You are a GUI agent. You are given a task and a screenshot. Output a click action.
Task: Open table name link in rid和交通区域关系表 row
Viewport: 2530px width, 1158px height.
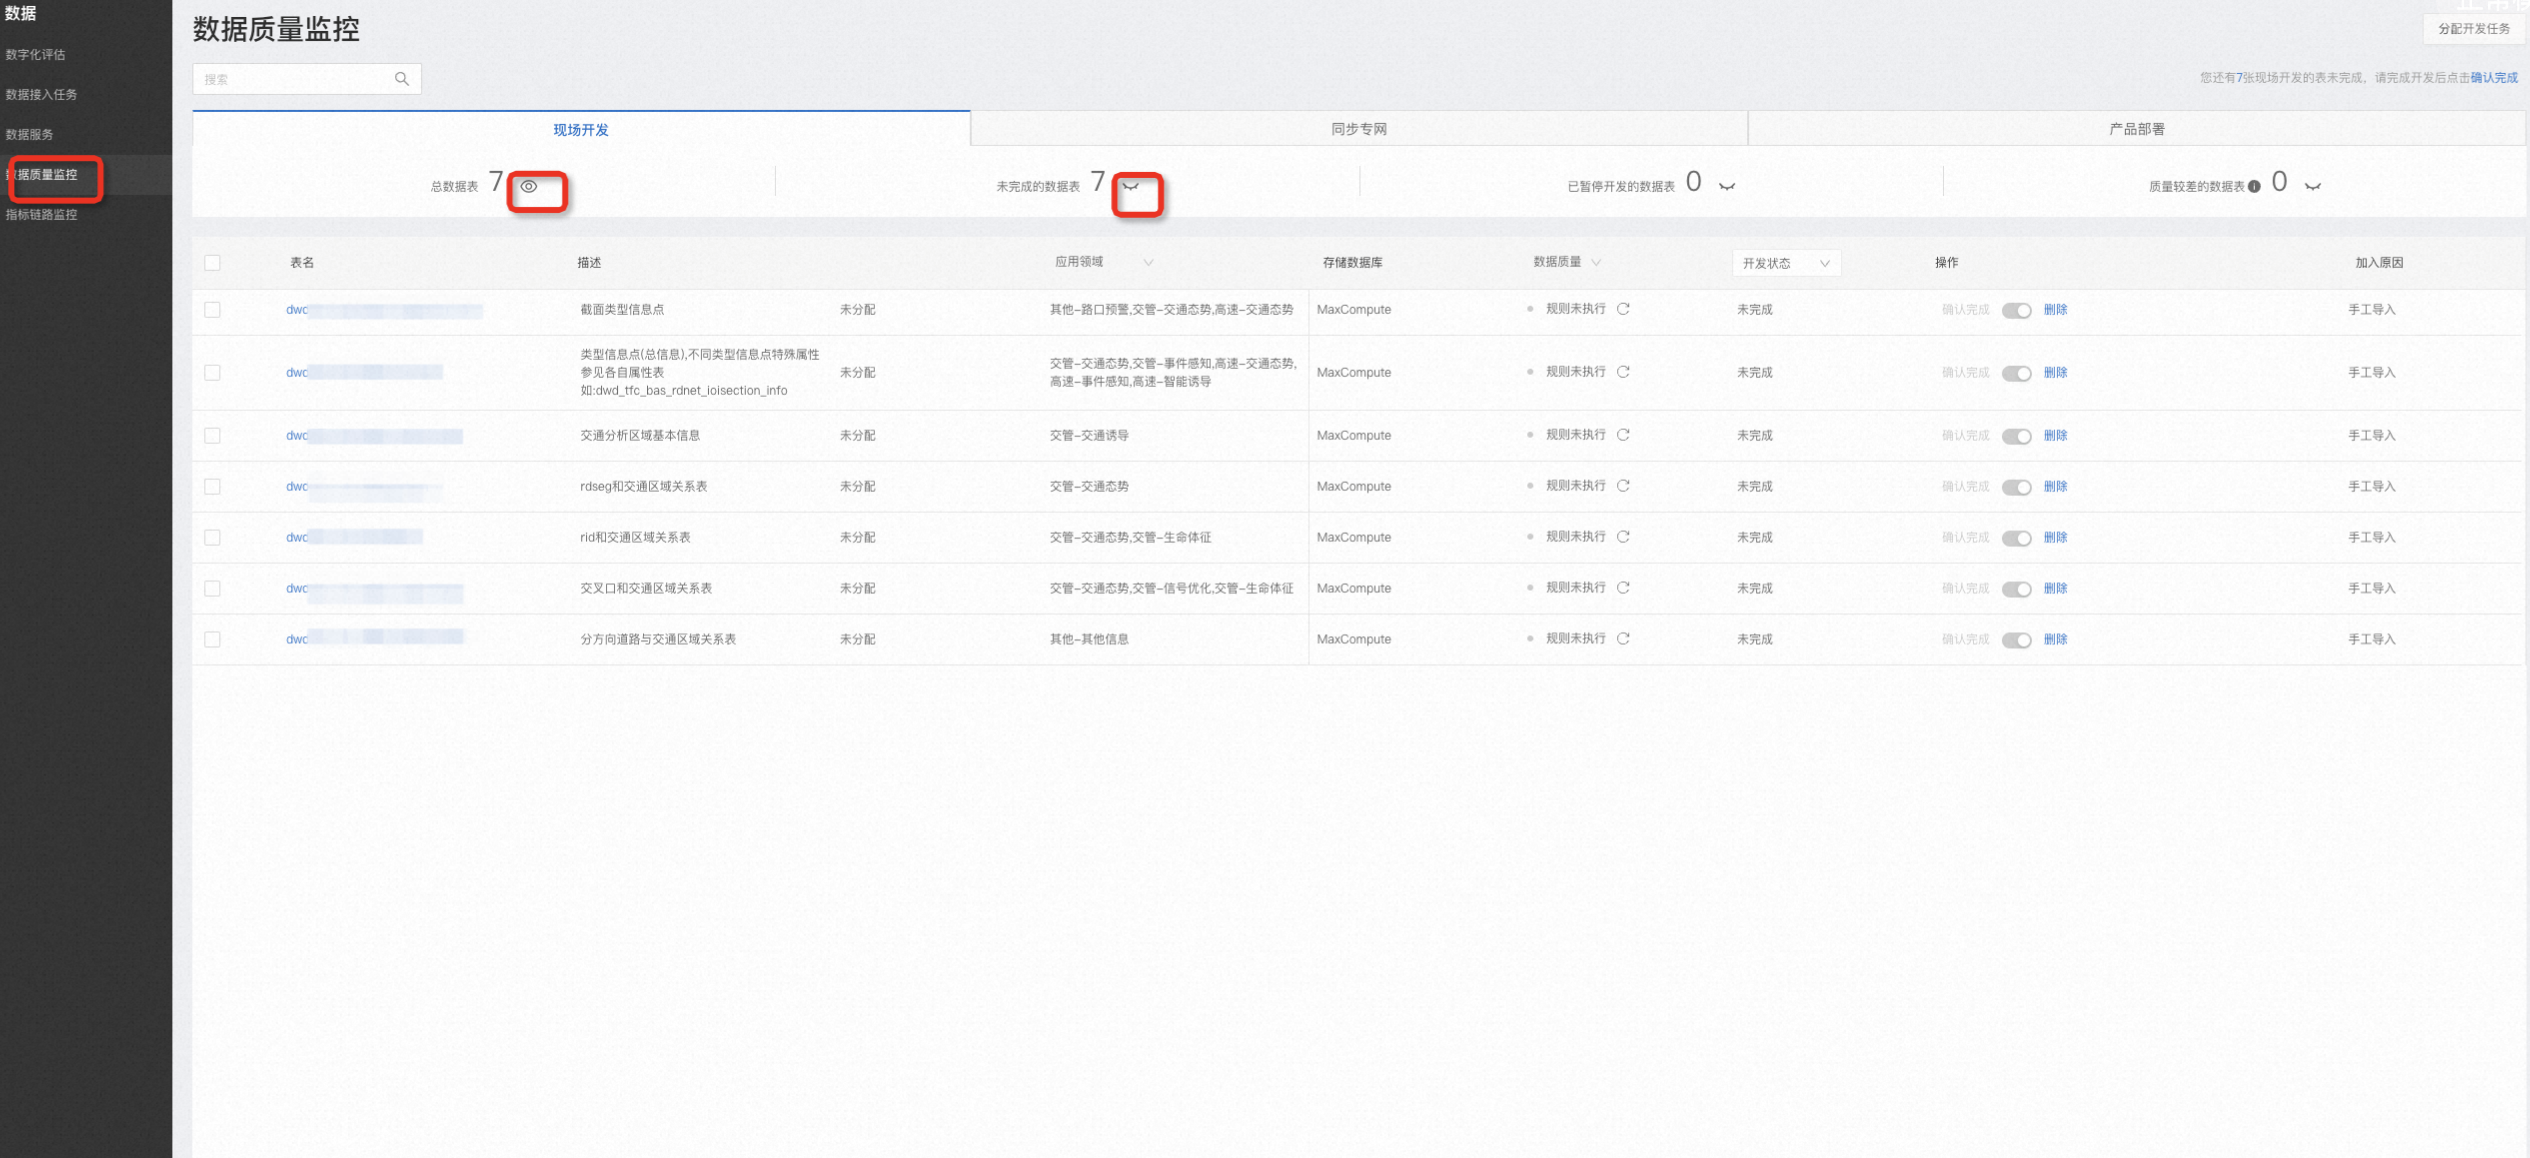tap(354, 538)
